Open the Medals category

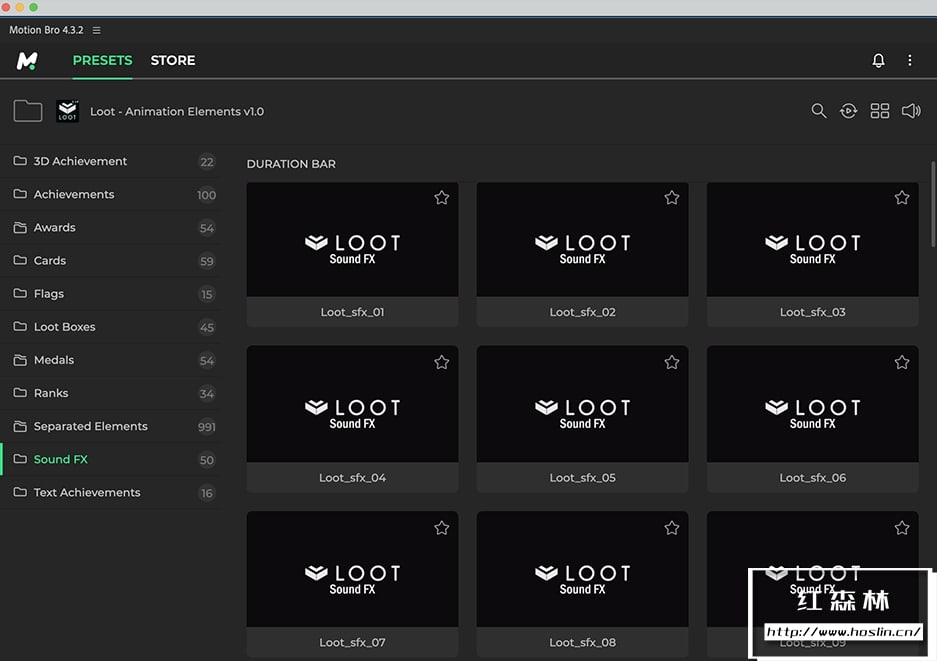click(x=111, y=360)
